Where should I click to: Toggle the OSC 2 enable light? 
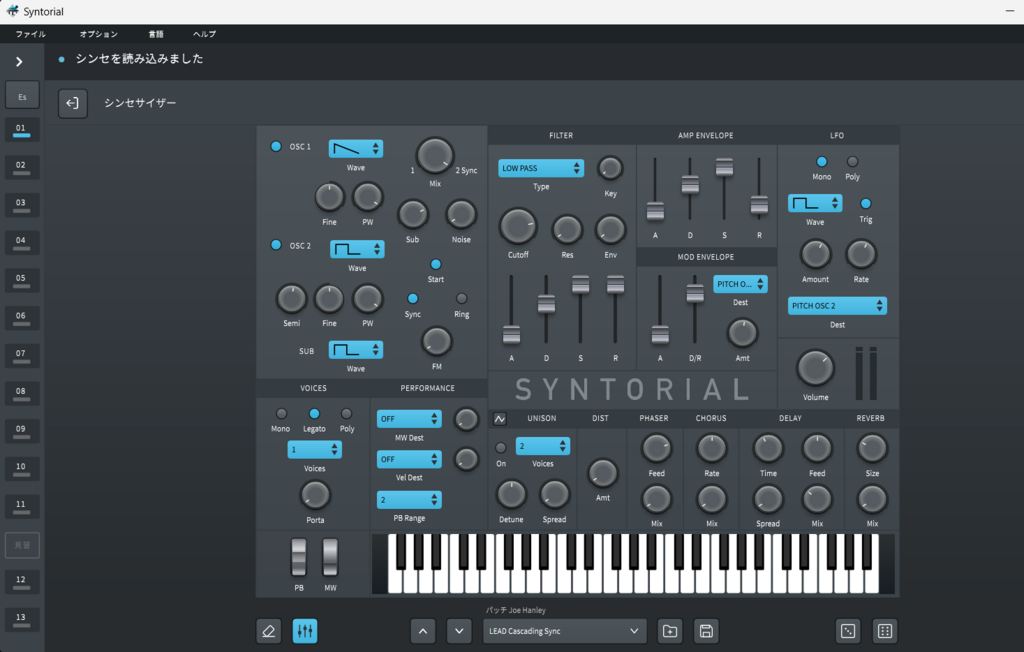[276, 245]
